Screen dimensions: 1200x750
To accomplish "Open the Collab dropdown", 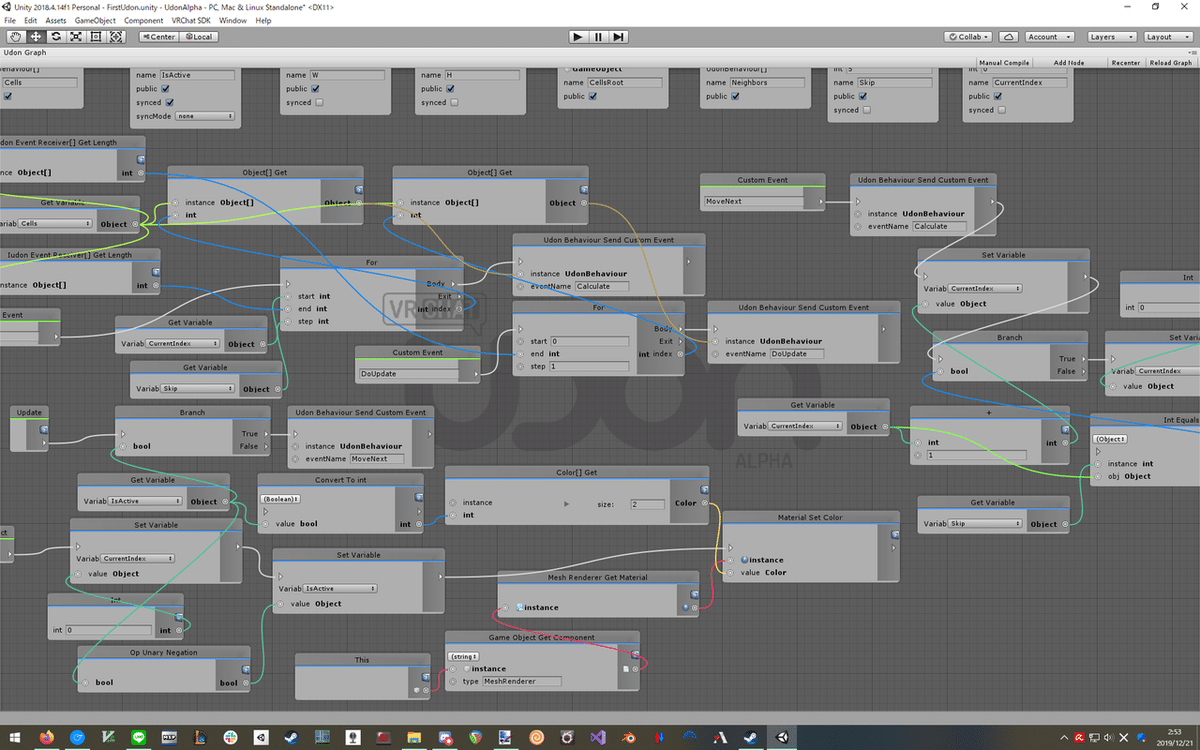I will 968,37.
